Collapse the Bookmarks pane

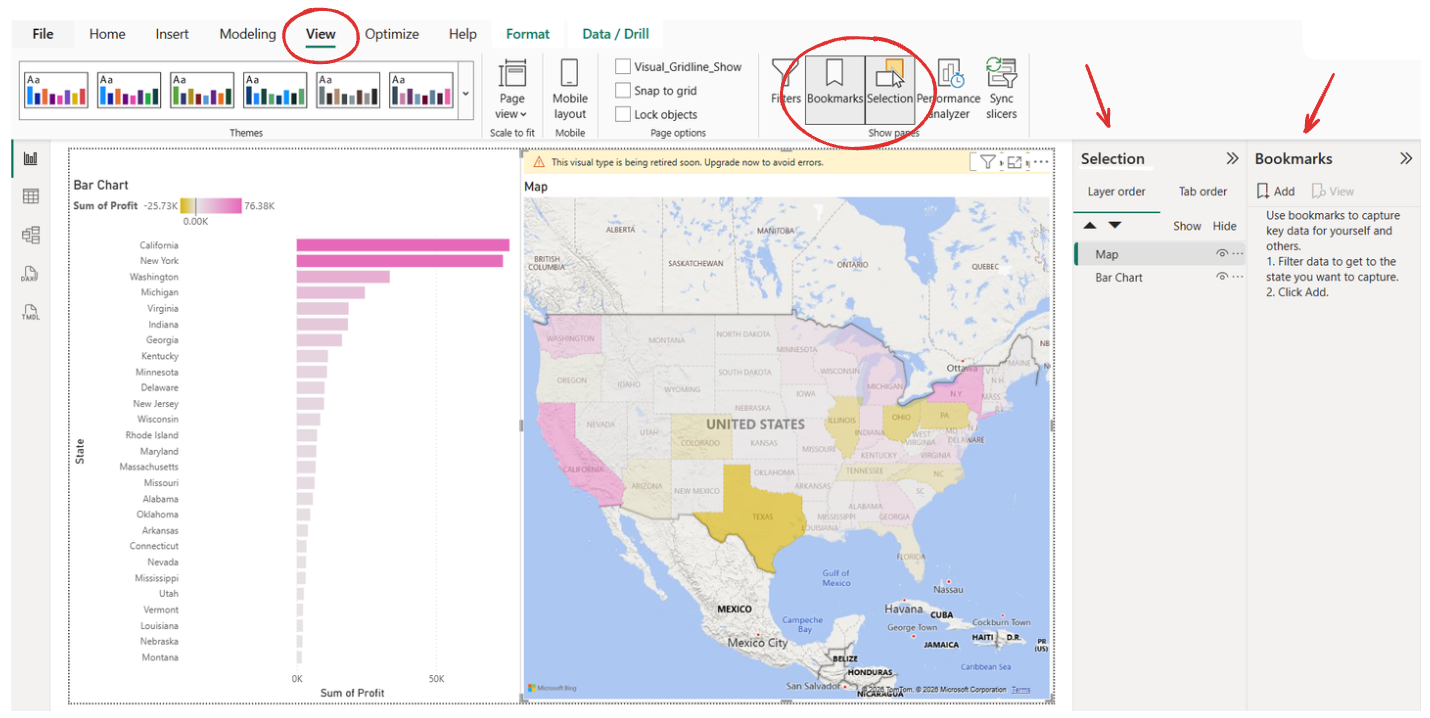1406,158
